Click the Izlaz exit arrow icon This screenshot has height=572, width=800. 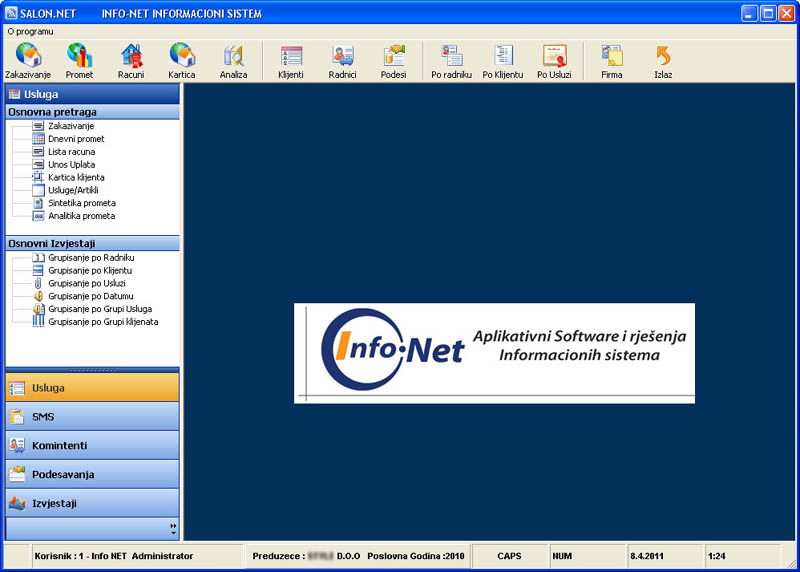(x=663, y=61)
